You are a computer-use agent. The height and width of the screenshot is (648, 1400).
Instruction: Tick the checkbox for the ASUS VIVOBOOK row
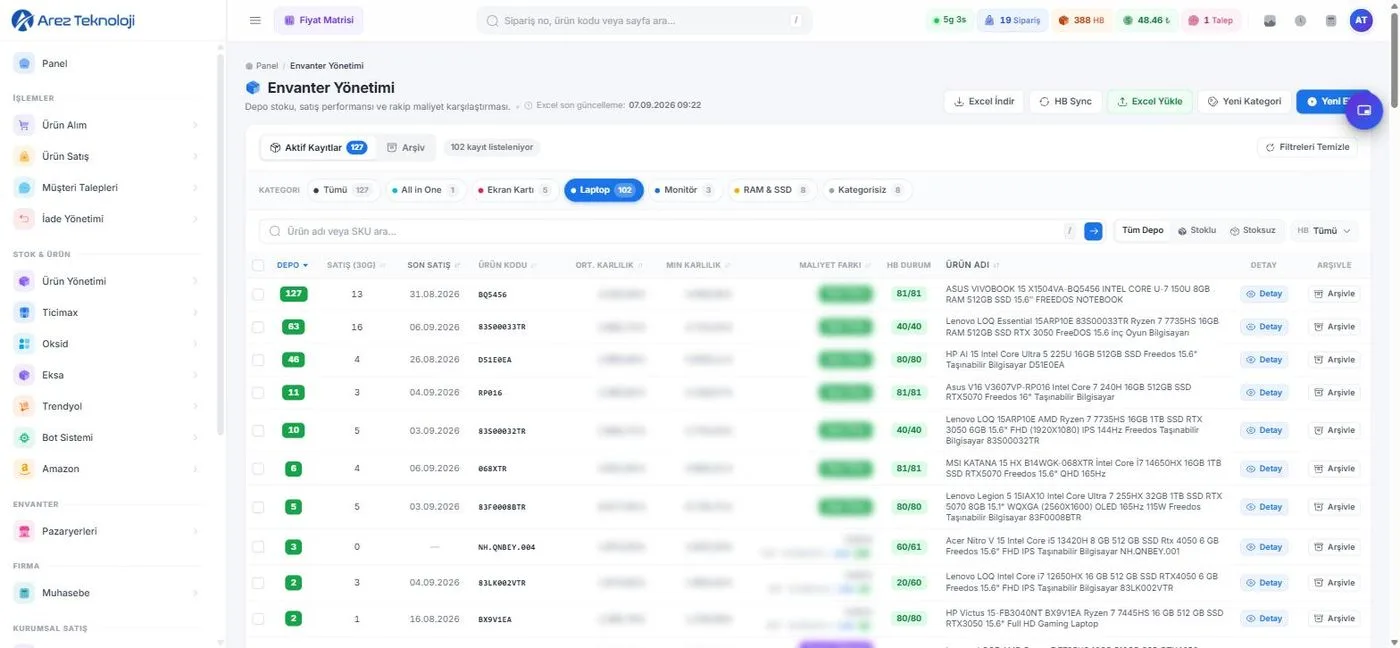click(258, 295)
